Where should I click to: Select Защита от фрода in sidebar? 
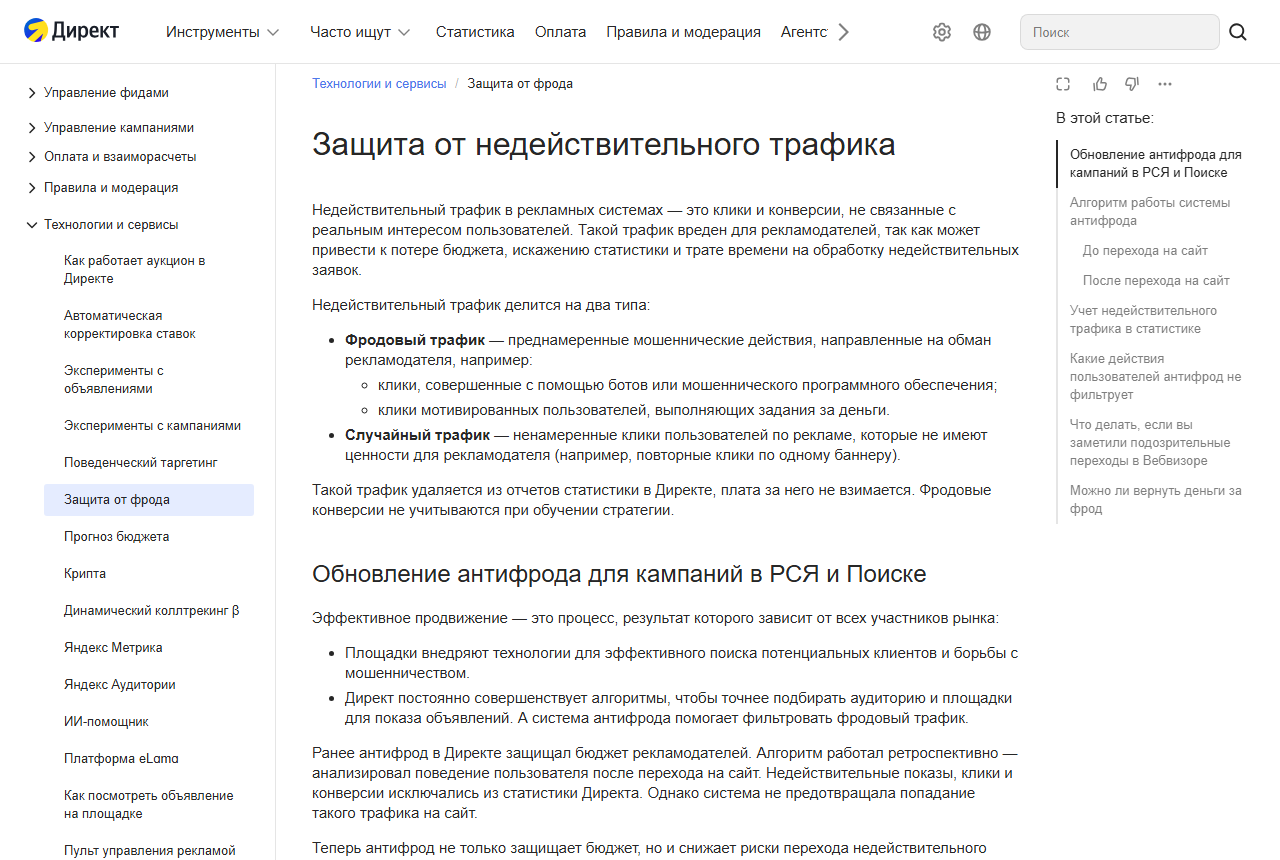(x=149, y=500)
